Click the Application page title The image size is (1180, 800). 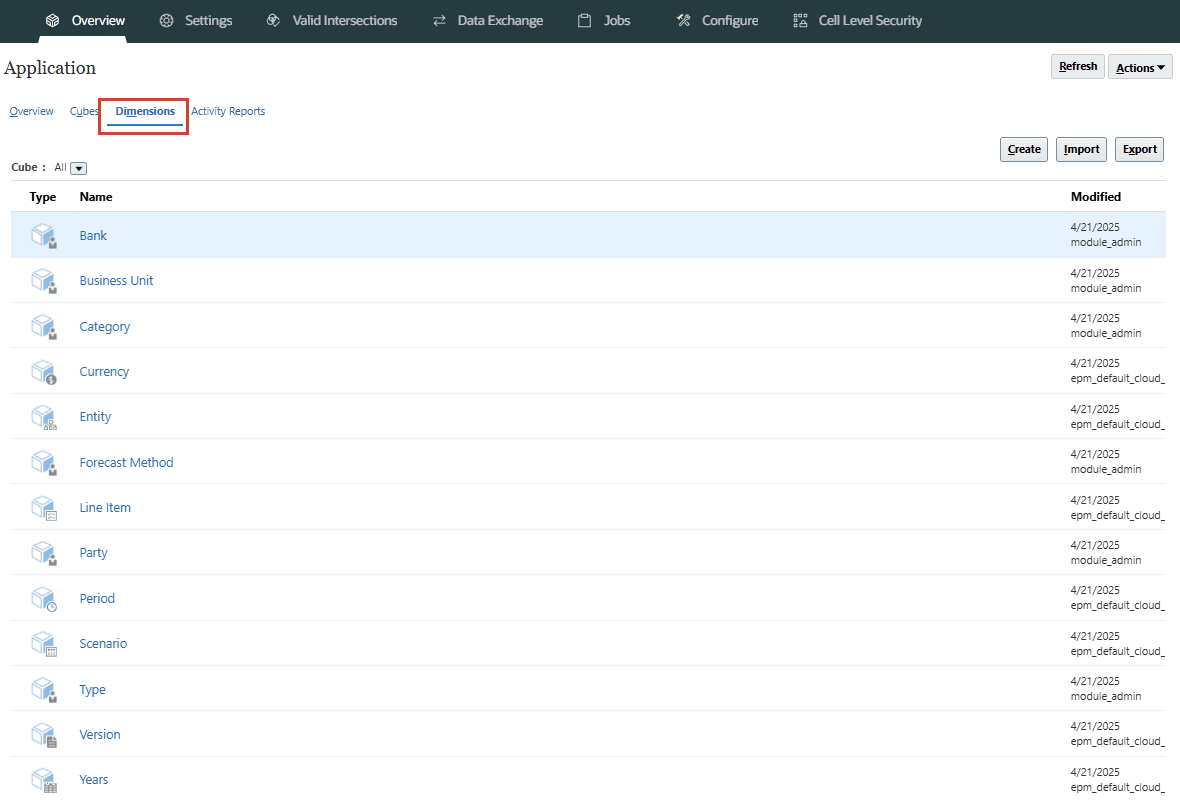[50, 68]
